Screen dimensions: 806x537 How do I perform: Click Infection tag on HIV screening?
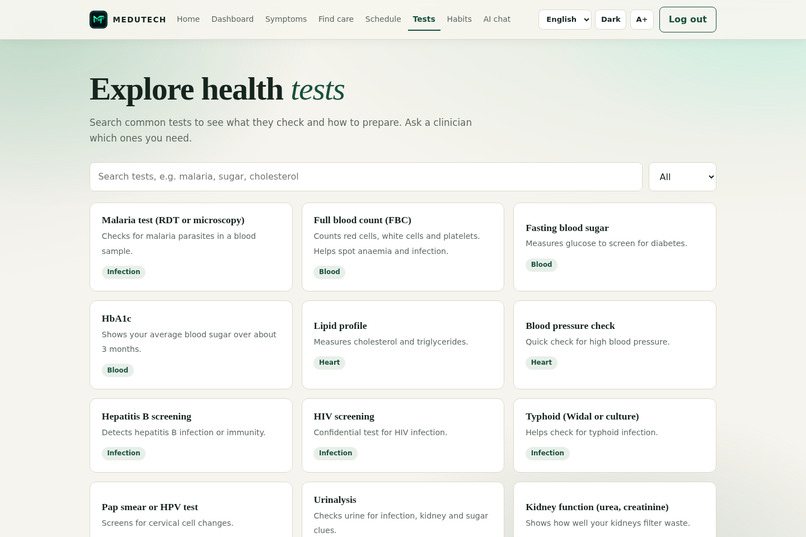click(x=336, y=453)
